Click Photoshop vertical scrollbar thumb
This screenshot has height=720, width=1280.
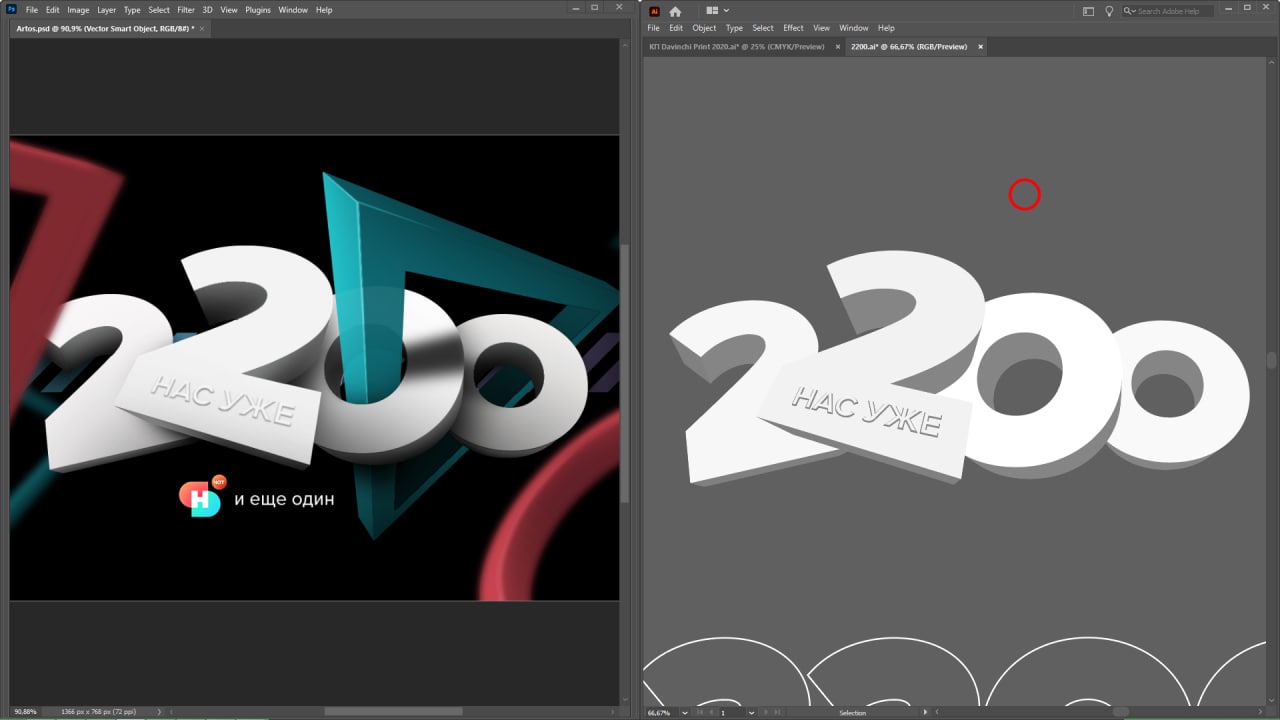tap(625, 375)
